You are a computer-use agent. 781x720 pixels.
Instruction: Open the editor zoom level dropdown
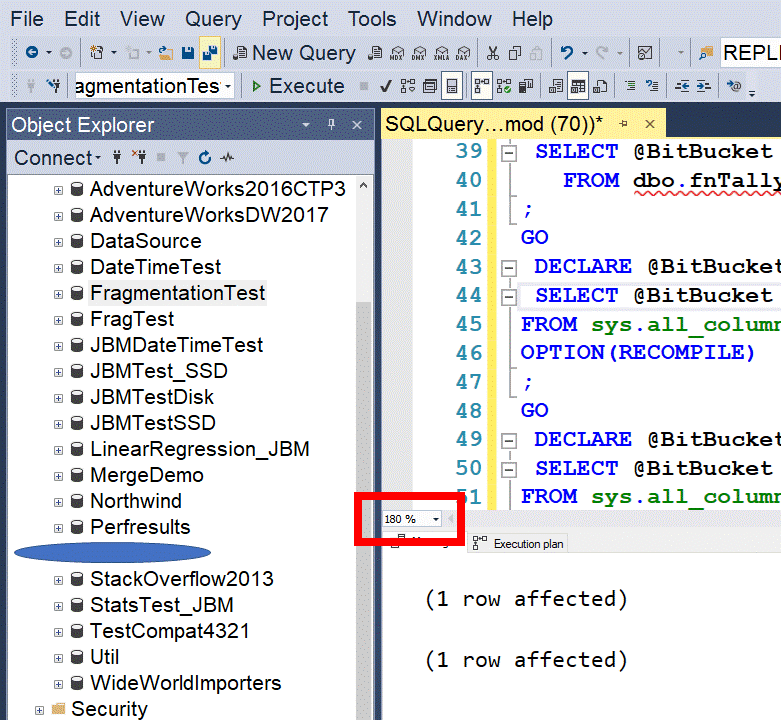pos(436,519)
